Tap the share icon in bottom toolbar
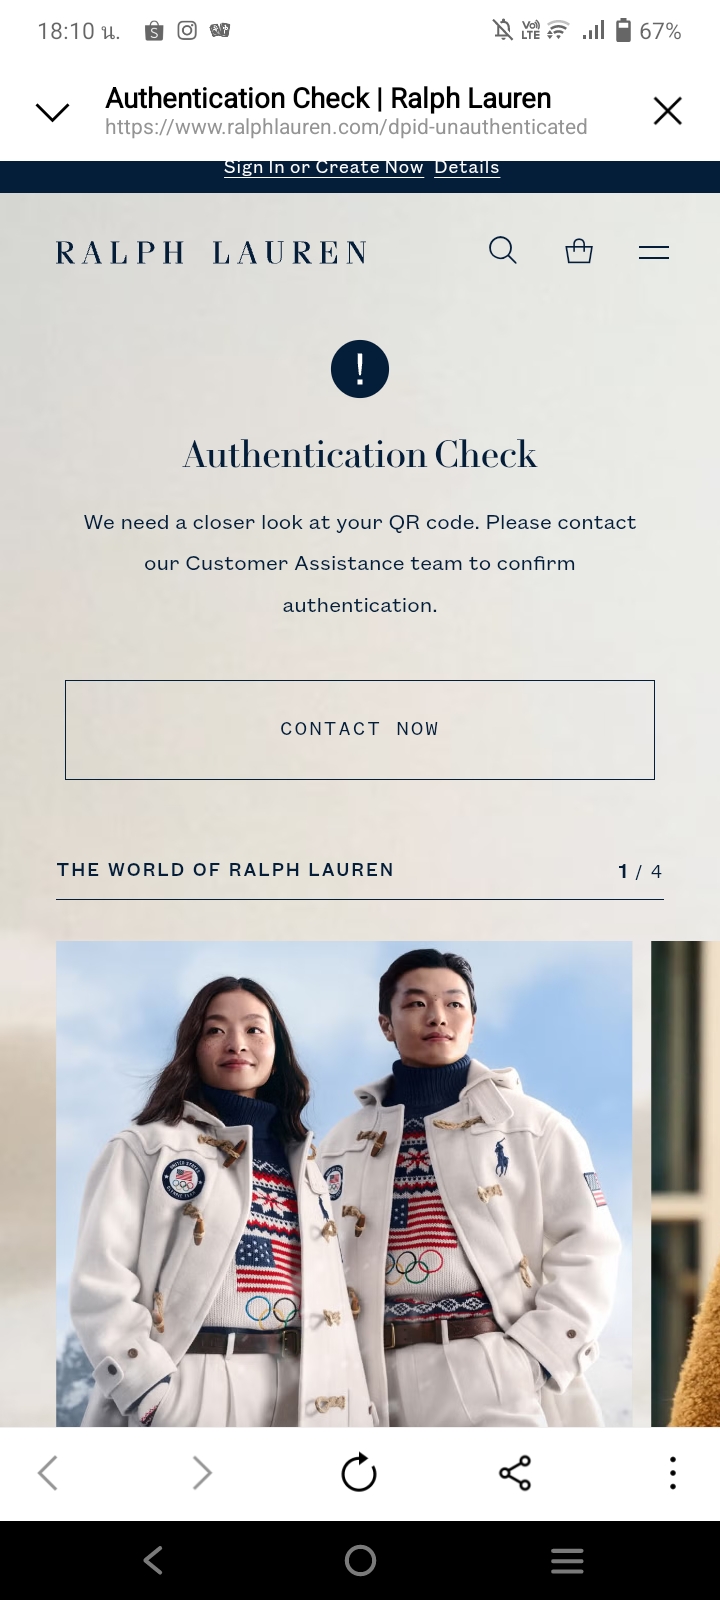 pyautogui.click(x=515, y=1472)
